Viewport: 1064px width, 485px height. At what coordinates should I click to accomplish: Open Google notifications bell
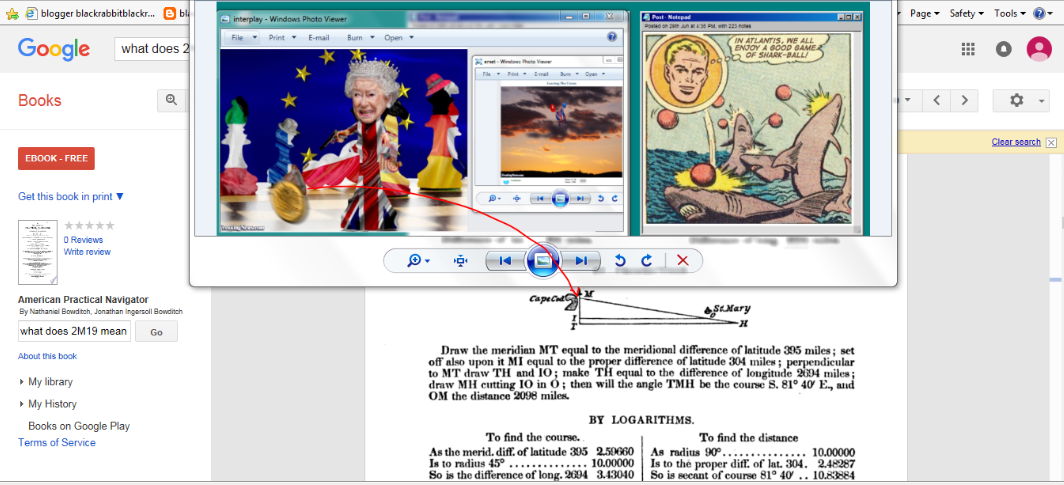(x=1003, y=49)
